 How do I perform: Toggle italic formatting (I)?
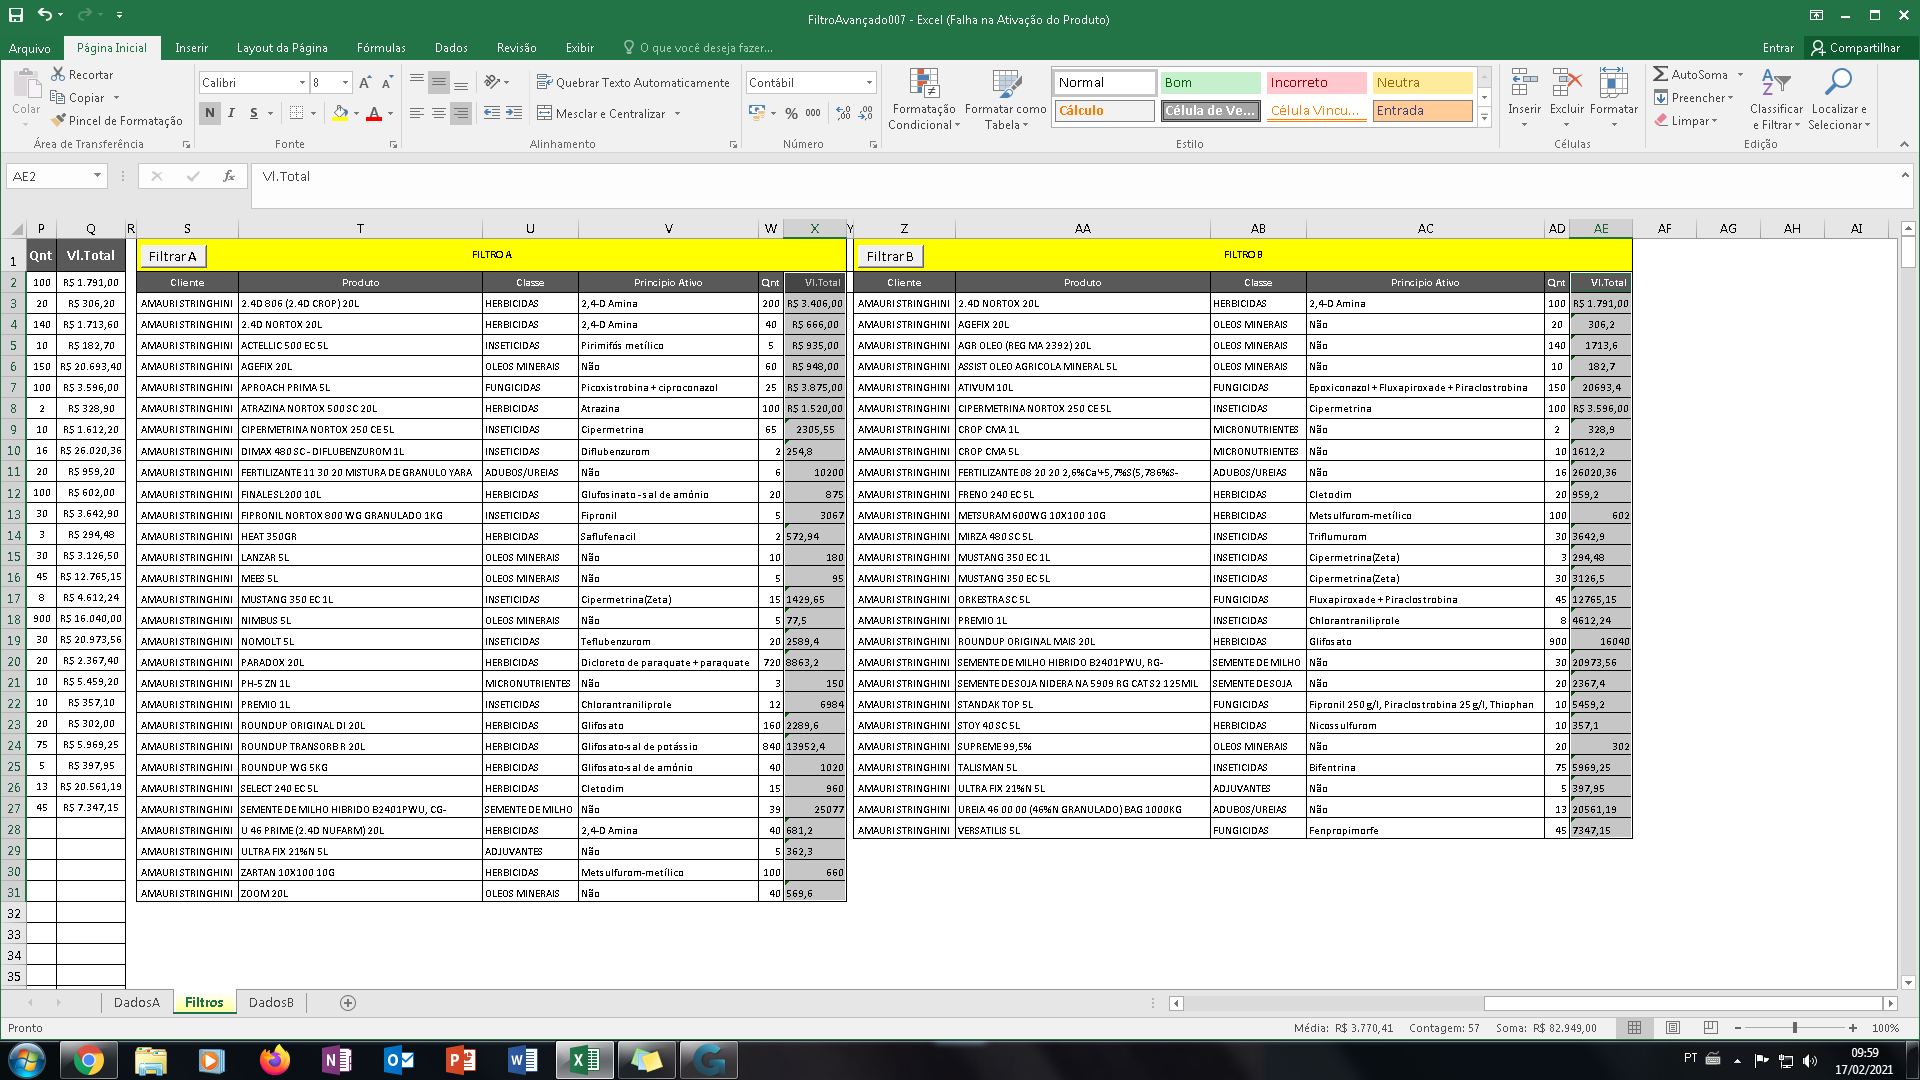[x=231, y=113]
